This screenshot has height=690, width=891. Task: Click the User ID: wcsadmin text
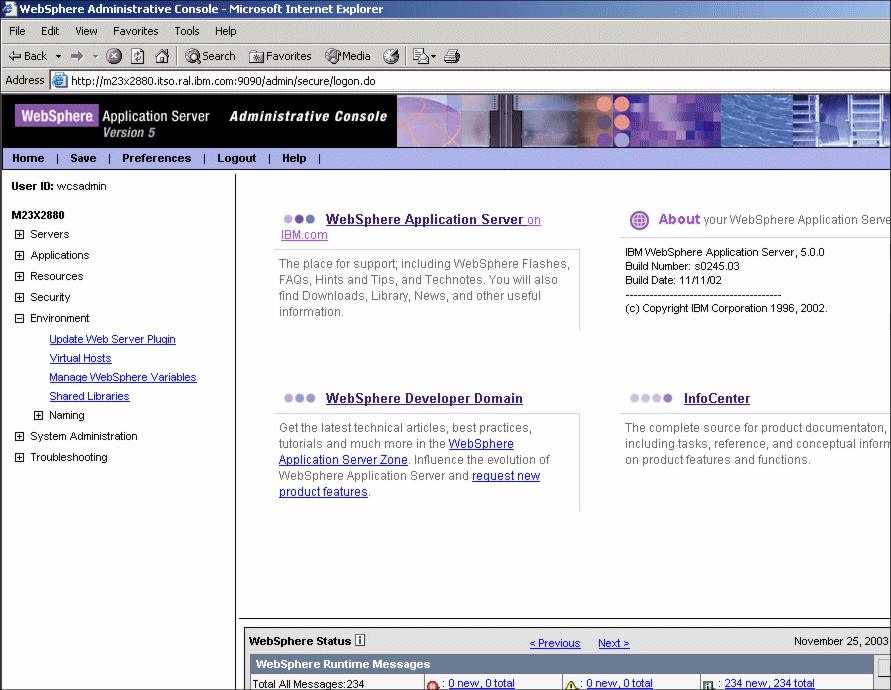coord(59,186)
